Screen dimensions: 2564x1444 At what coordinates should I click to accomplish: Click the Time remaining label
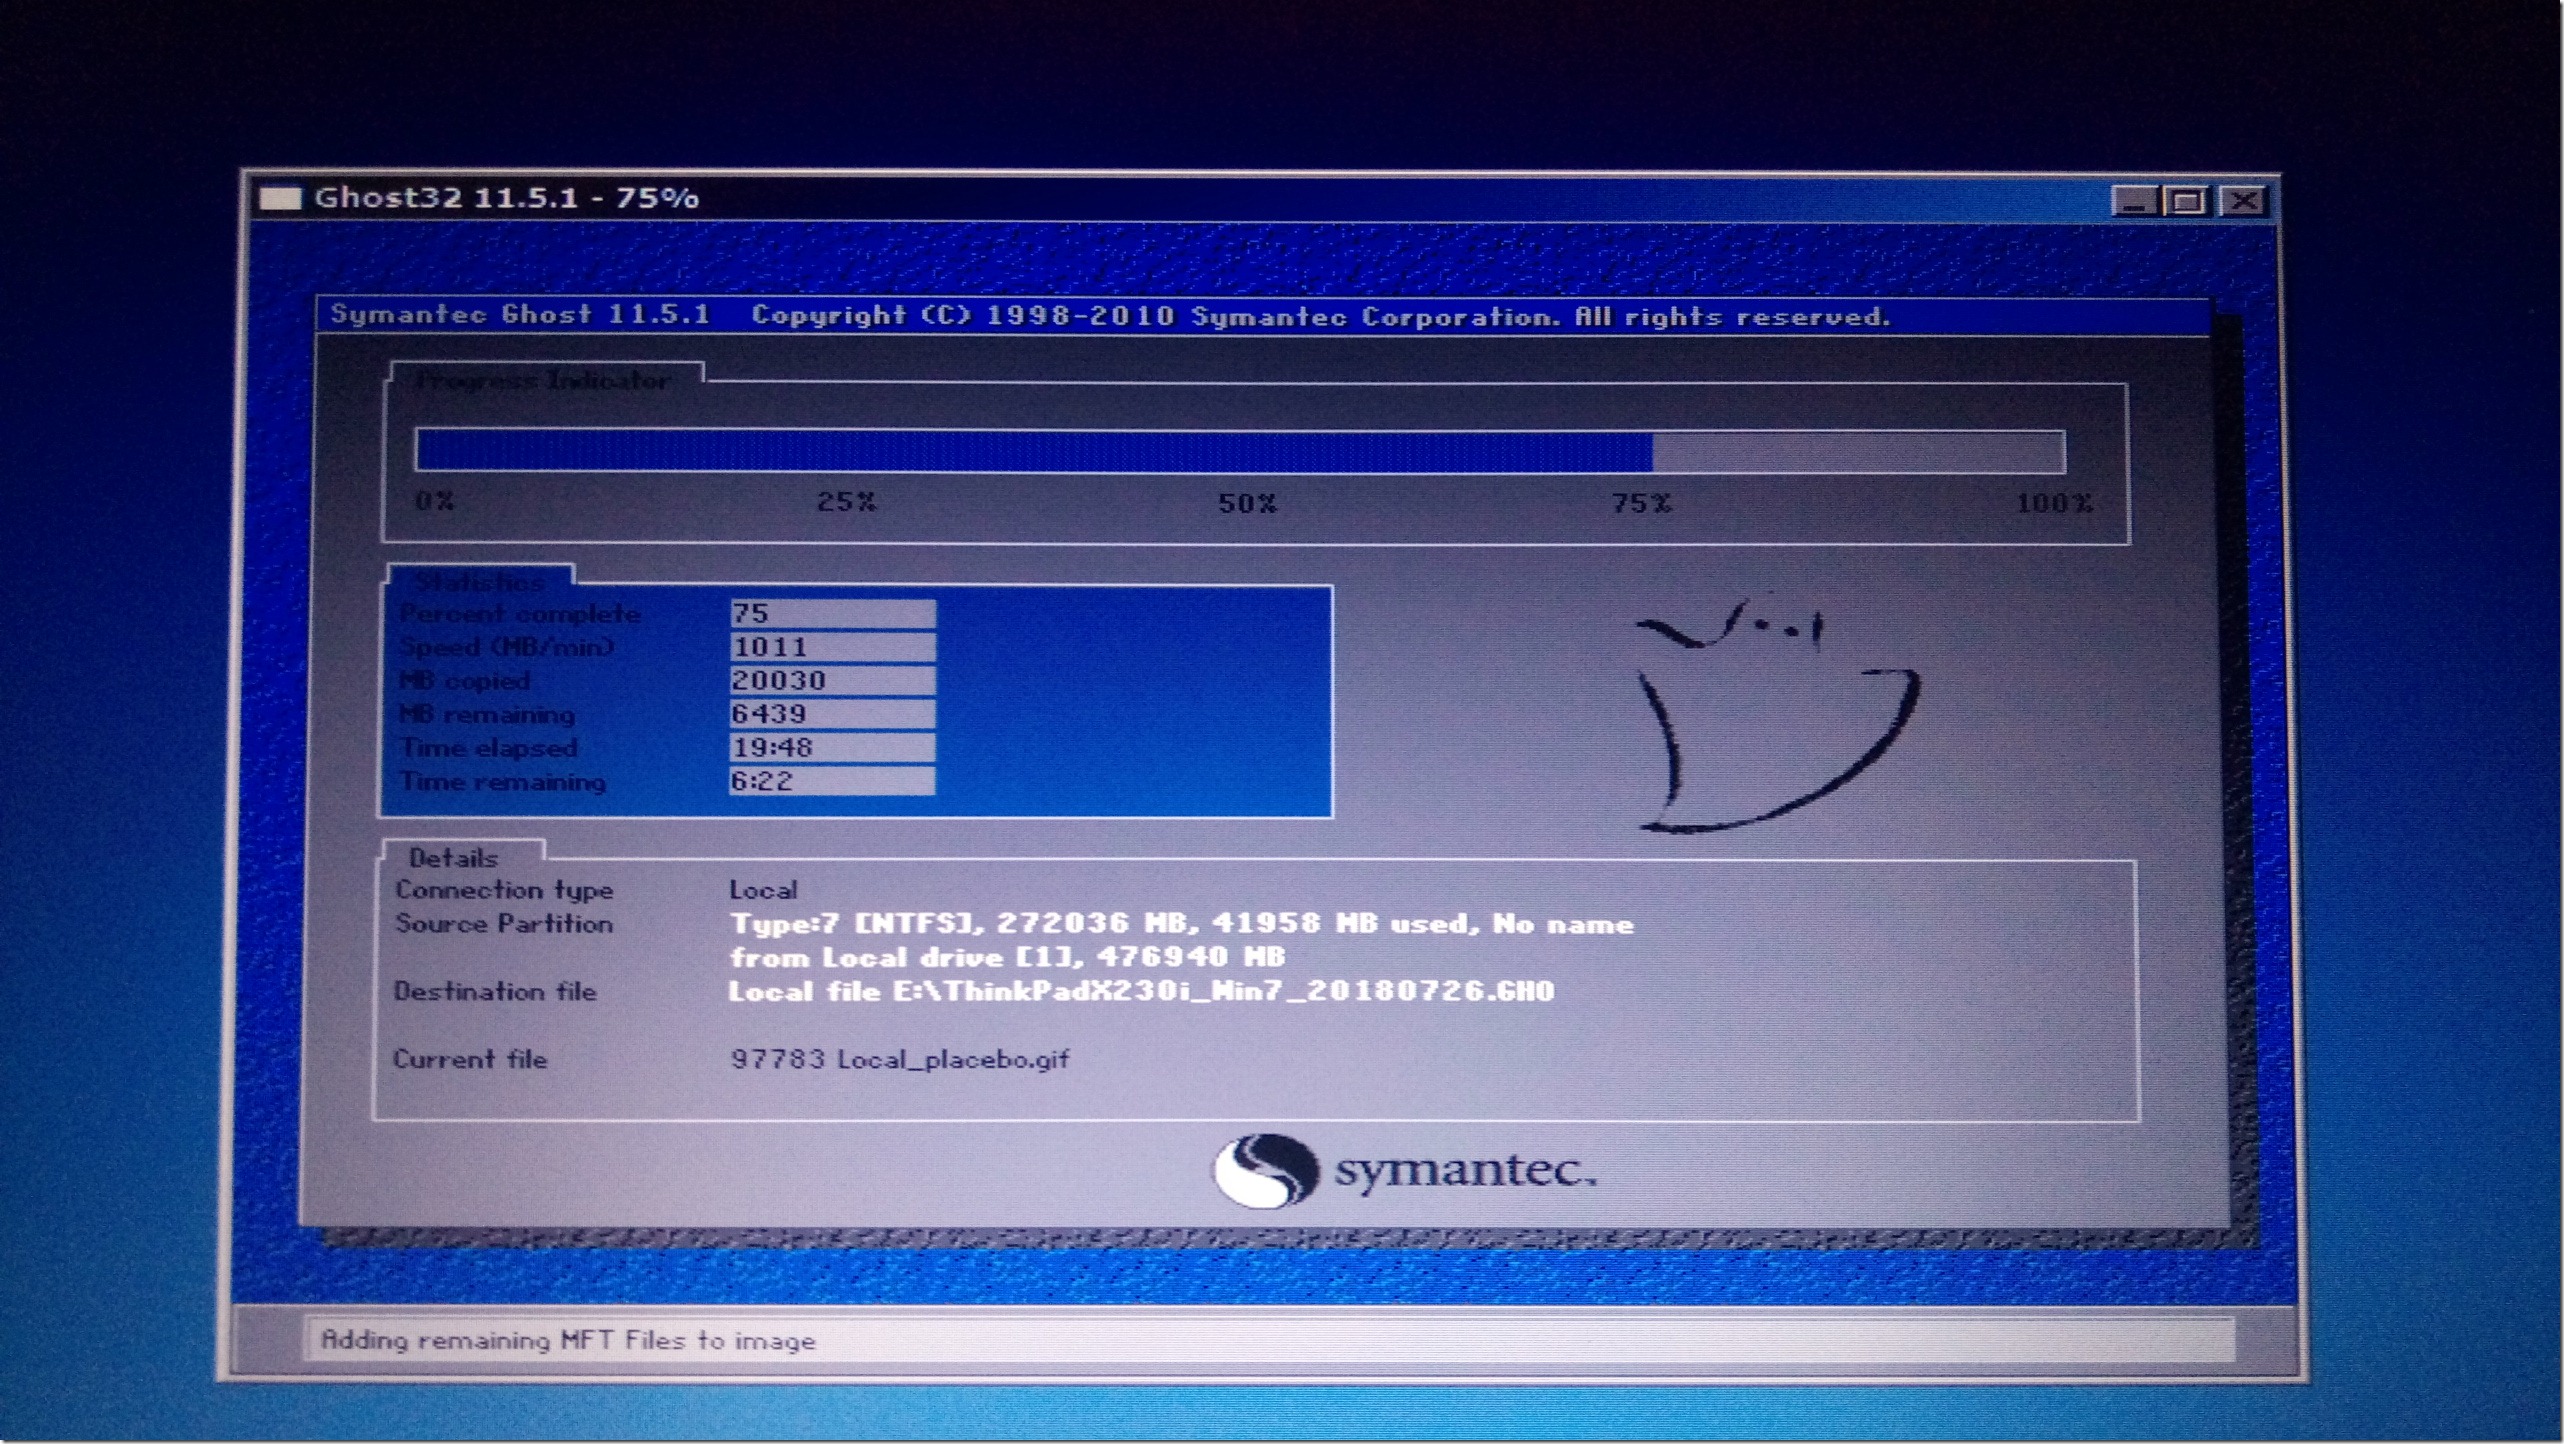click(503, 782)
